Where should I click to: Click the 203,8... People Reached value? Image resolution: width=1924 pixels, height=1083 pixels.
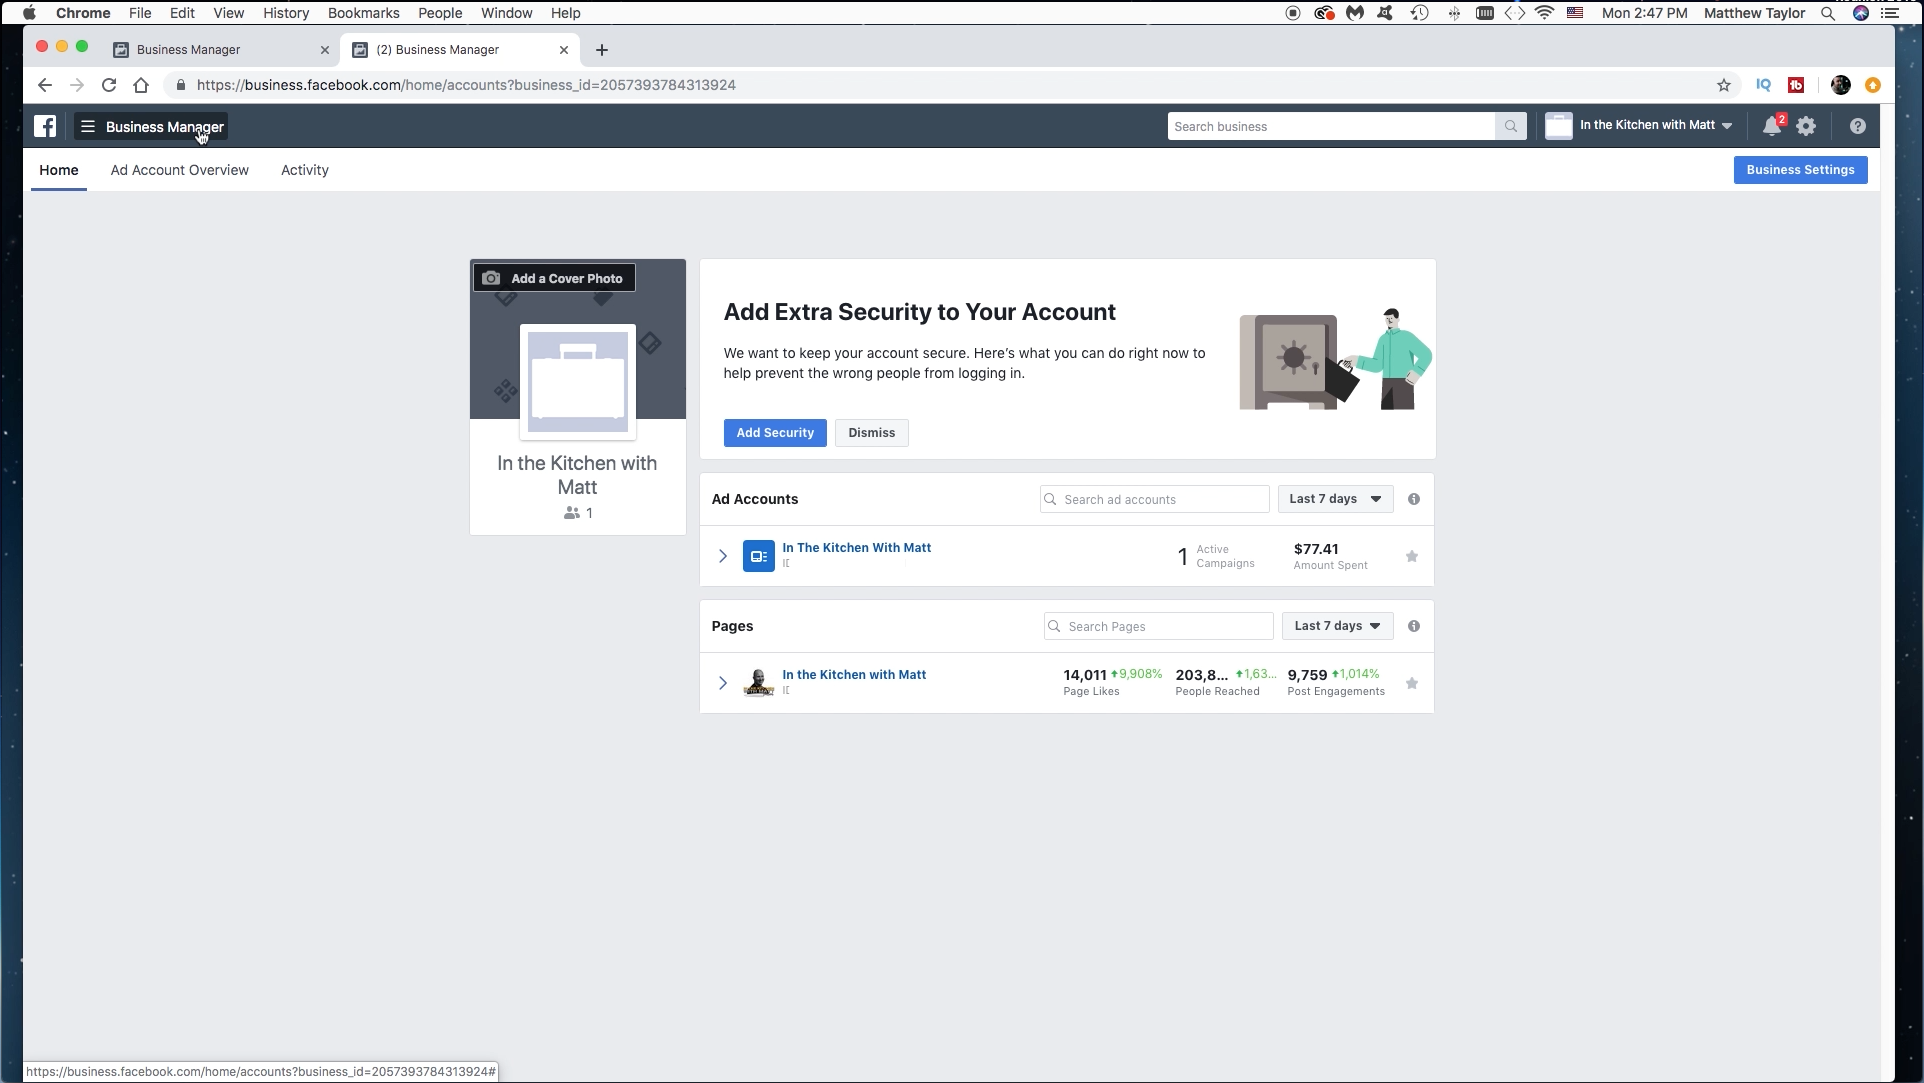click(x=1202, y=675)
